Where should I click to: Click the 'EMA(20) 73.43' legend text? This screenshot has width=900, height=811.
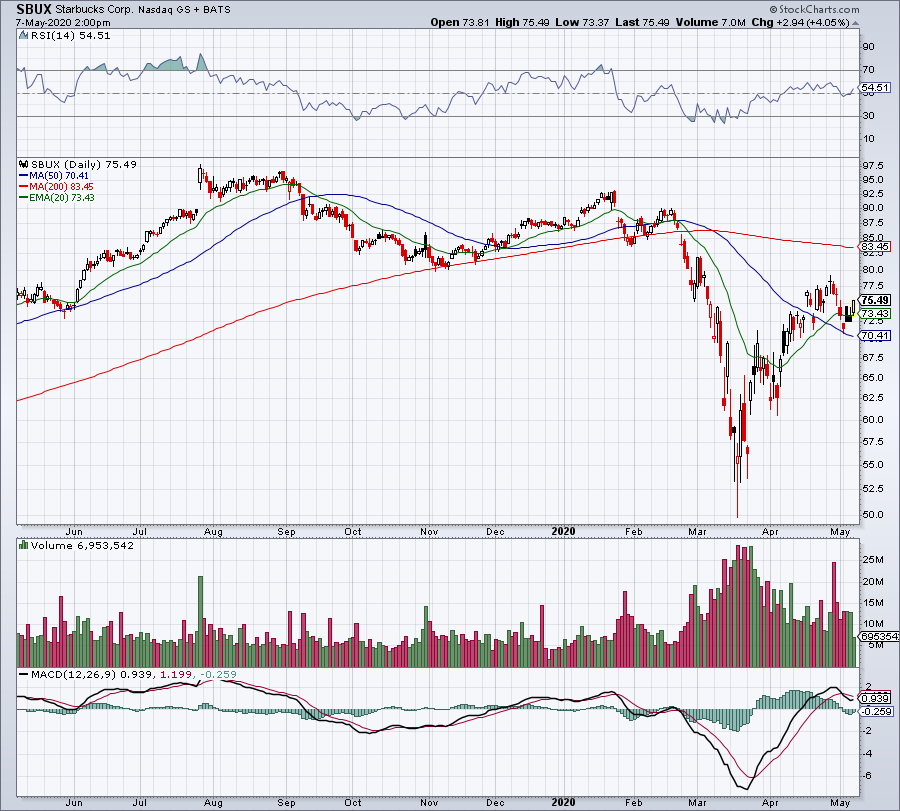(62, 197)
